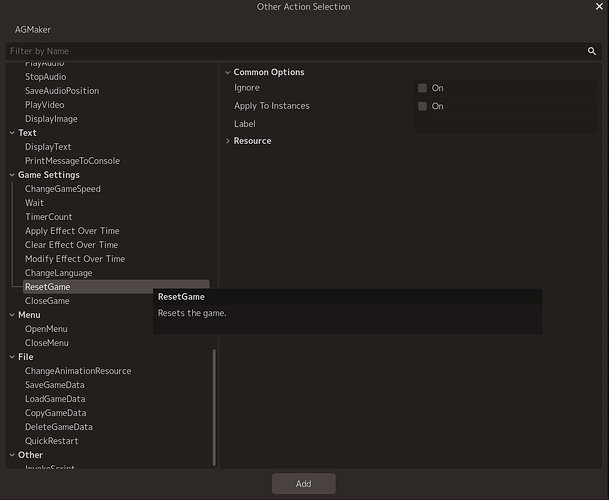Select the highlighted ResetGame action
This screenshot has height=500, width=609.
tap(116, 287)
